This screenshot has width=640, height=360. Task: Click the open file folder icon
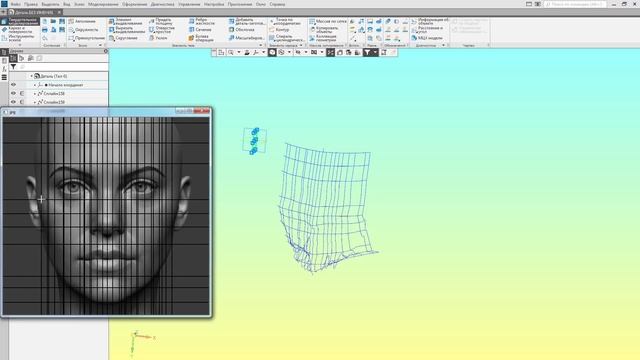pyautogui.click(x=53, y=21)
